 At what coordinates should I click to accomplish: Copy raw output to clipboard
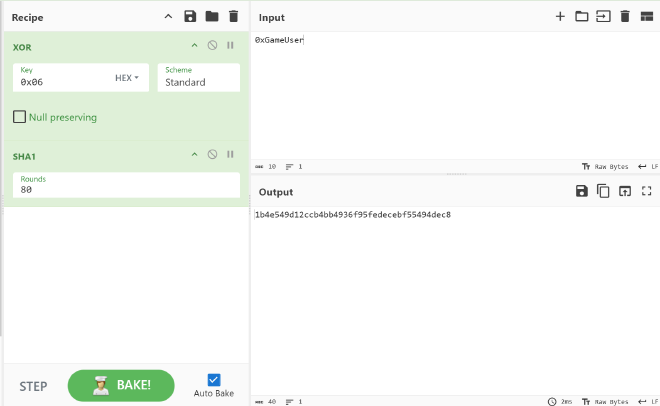(x=603, y=191)
